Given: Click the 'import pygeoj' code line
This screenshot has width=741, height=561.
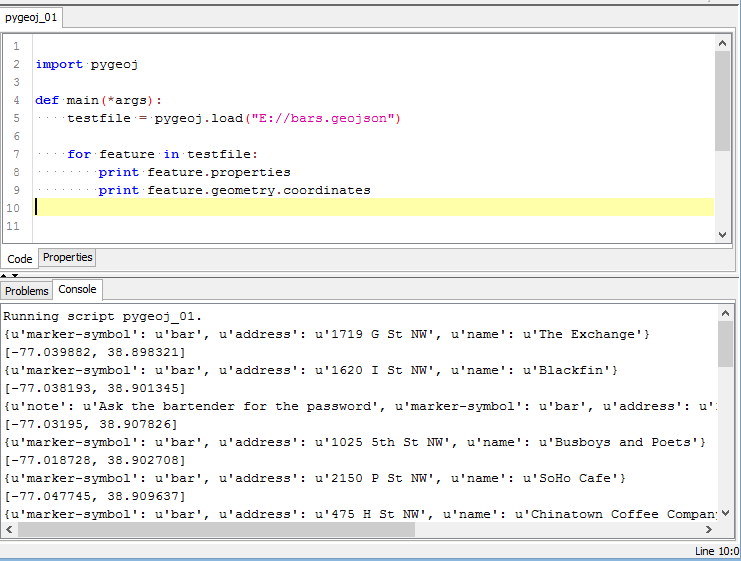Looking at the screenshot, I should click(86, 64).
